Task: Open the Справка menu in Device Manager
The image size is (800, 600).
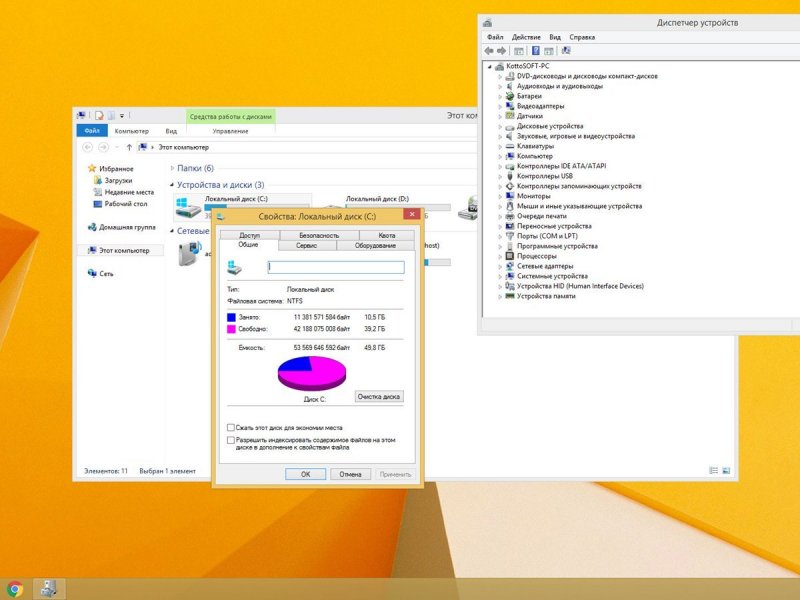Action: [582, 37]
